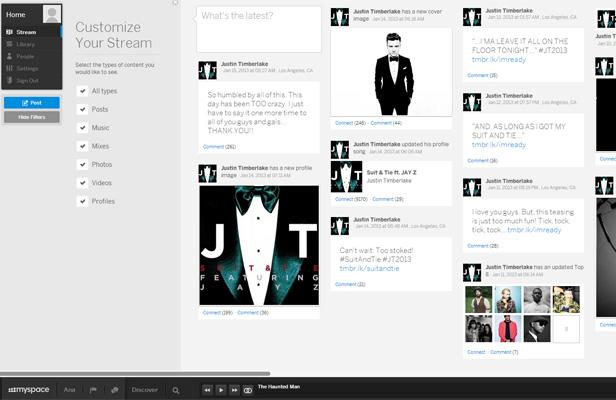Click Comment under the Can't wait post

click(345, 284)
